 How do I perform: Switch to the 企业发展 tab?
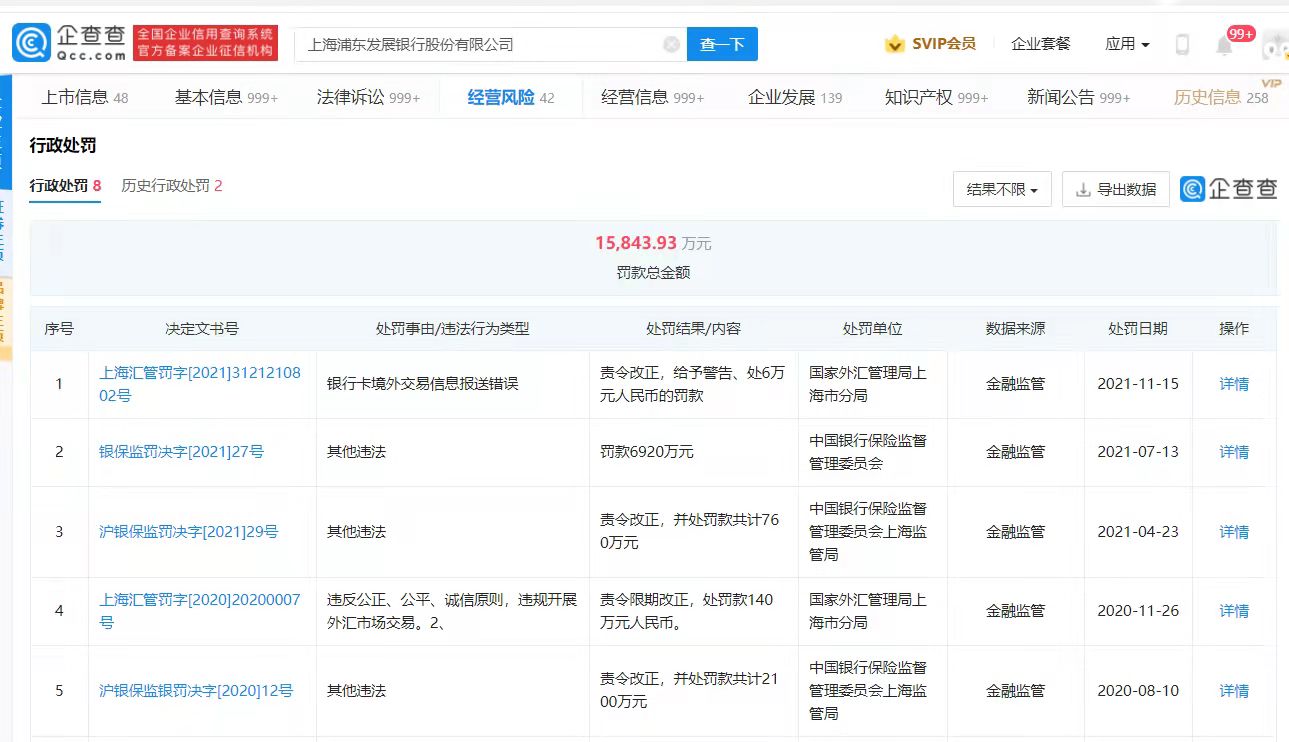click(x=795, y=98)
